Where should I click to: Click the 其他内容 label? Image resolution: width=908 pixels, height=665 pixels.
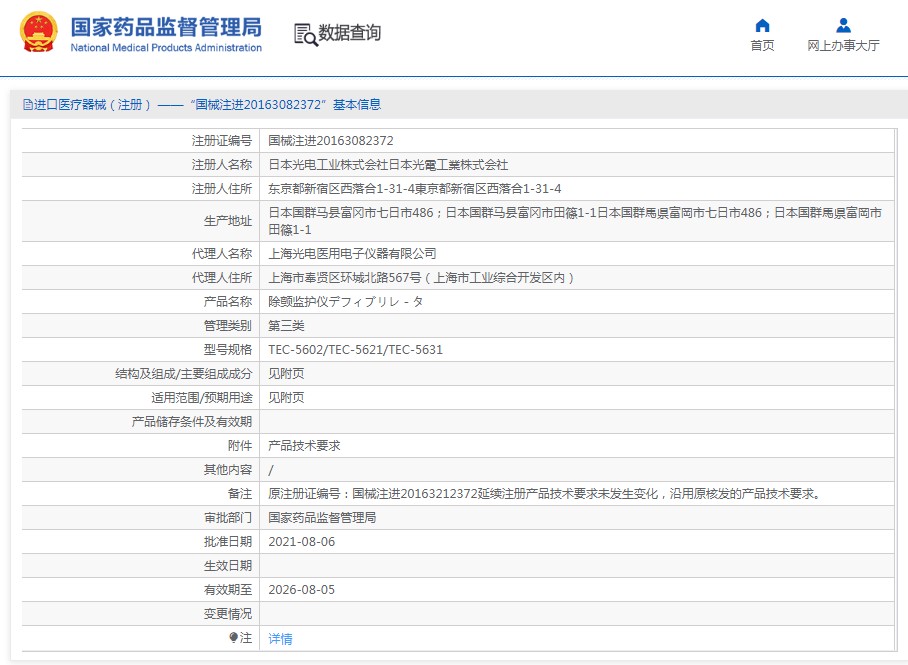tap(228, 470)
